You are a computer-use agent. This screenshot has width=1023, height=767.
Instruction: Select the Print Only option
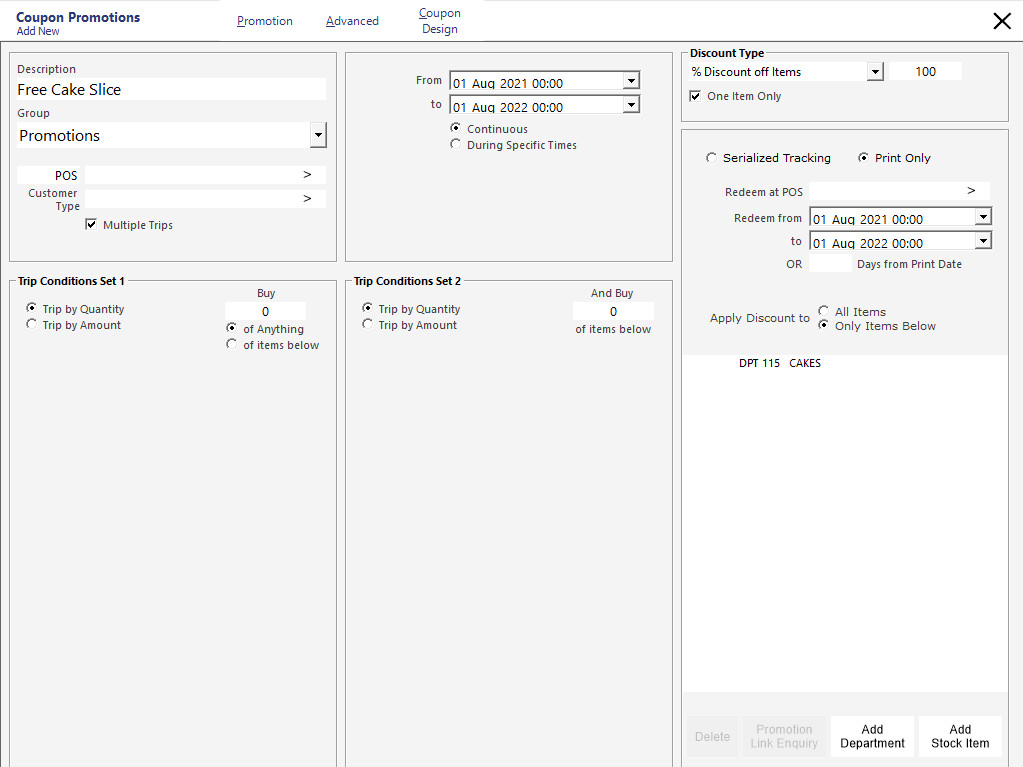pos(863,158)
